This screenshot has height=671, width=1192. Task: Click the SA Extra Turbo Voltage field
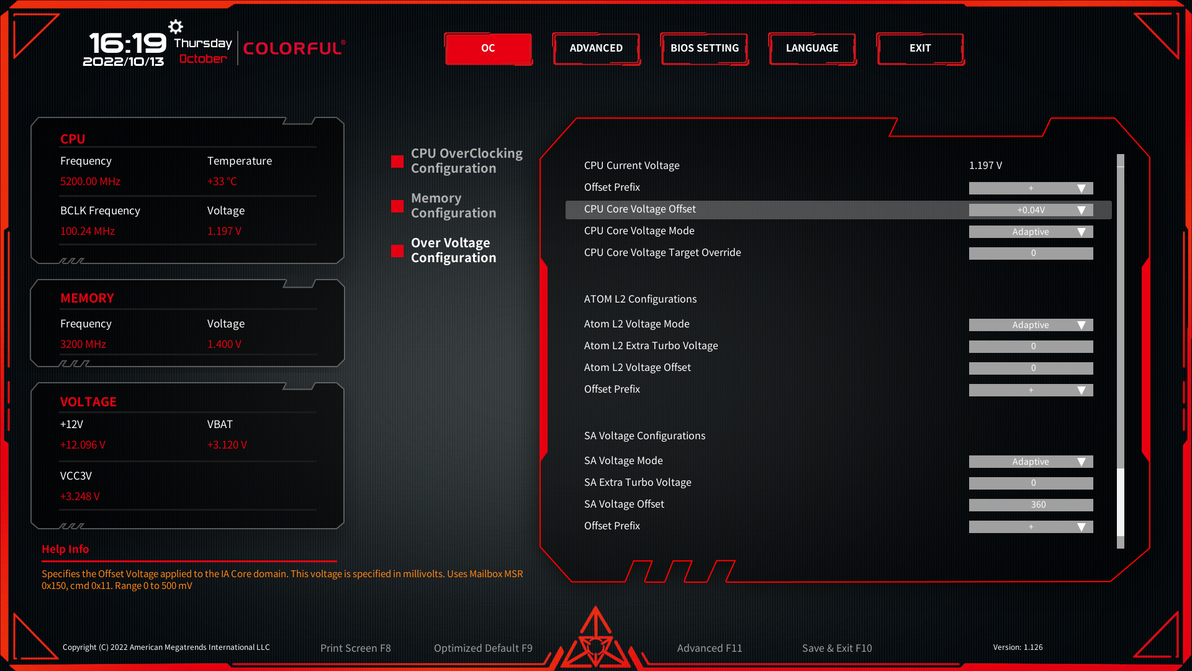[1031, 483]
